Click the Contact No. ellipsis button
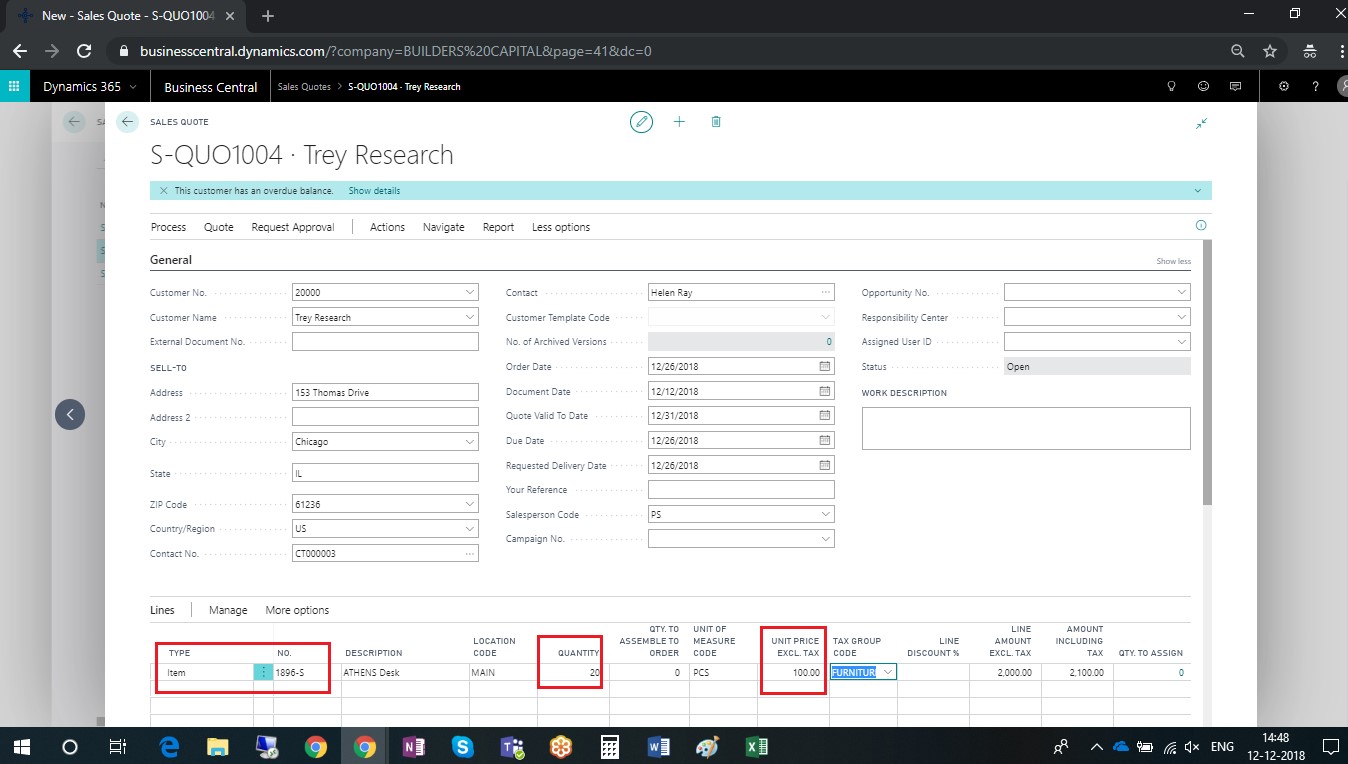Viewport: 1348px width, 764px height. (470, 553)
